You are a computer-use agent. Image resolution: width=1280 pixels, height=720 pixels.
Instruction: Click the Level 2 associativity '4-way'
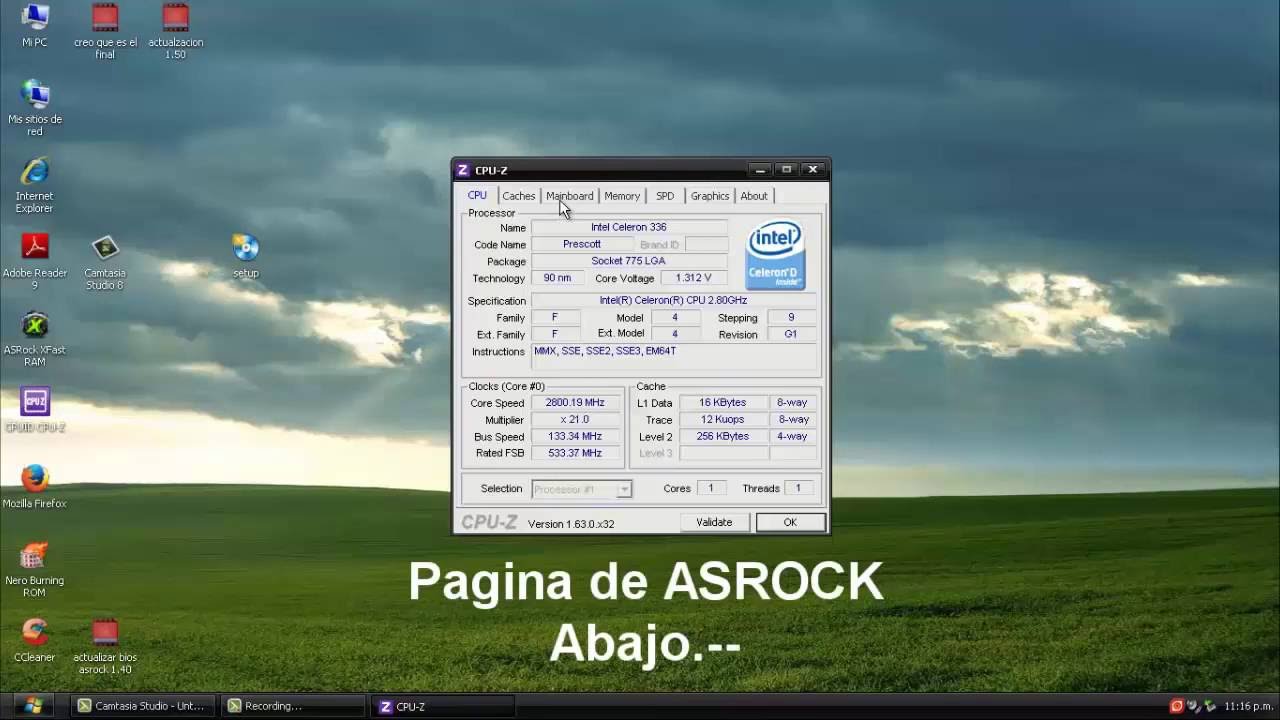tap(792, 437)
